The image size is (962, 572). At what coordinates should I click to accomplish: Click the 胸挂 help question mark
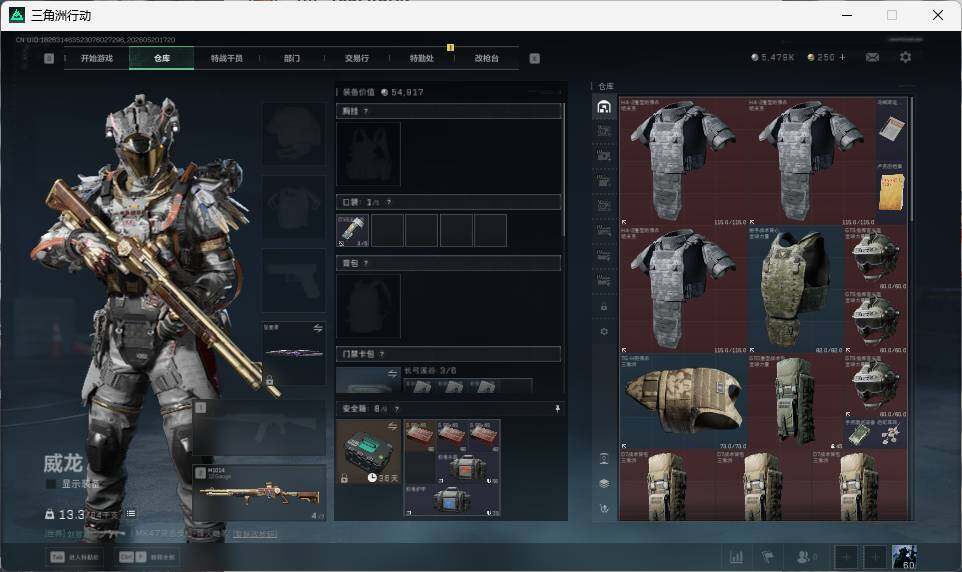(x=366, y=111)
